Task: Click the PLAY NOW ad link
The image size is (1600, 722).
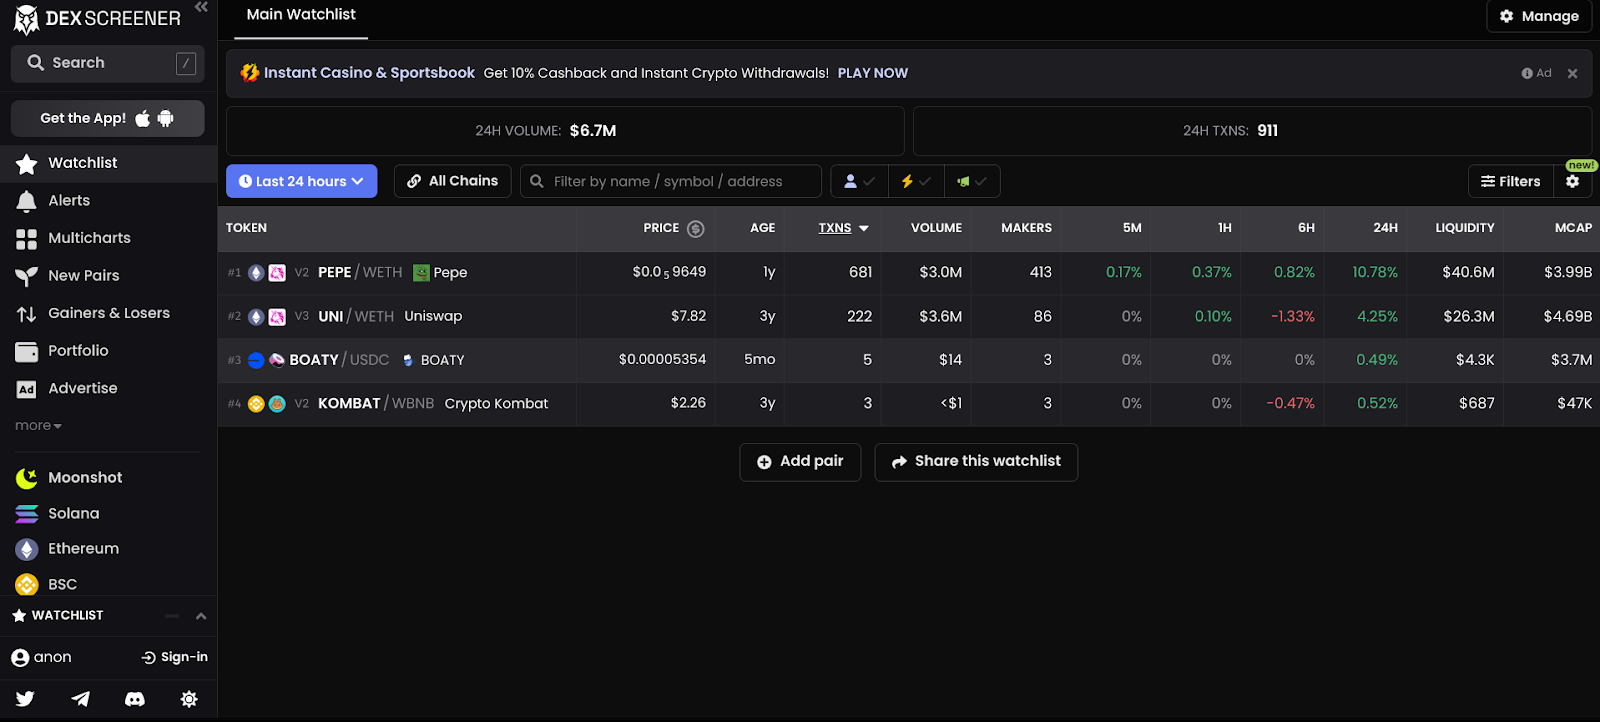Action: (x=873, y=73)
